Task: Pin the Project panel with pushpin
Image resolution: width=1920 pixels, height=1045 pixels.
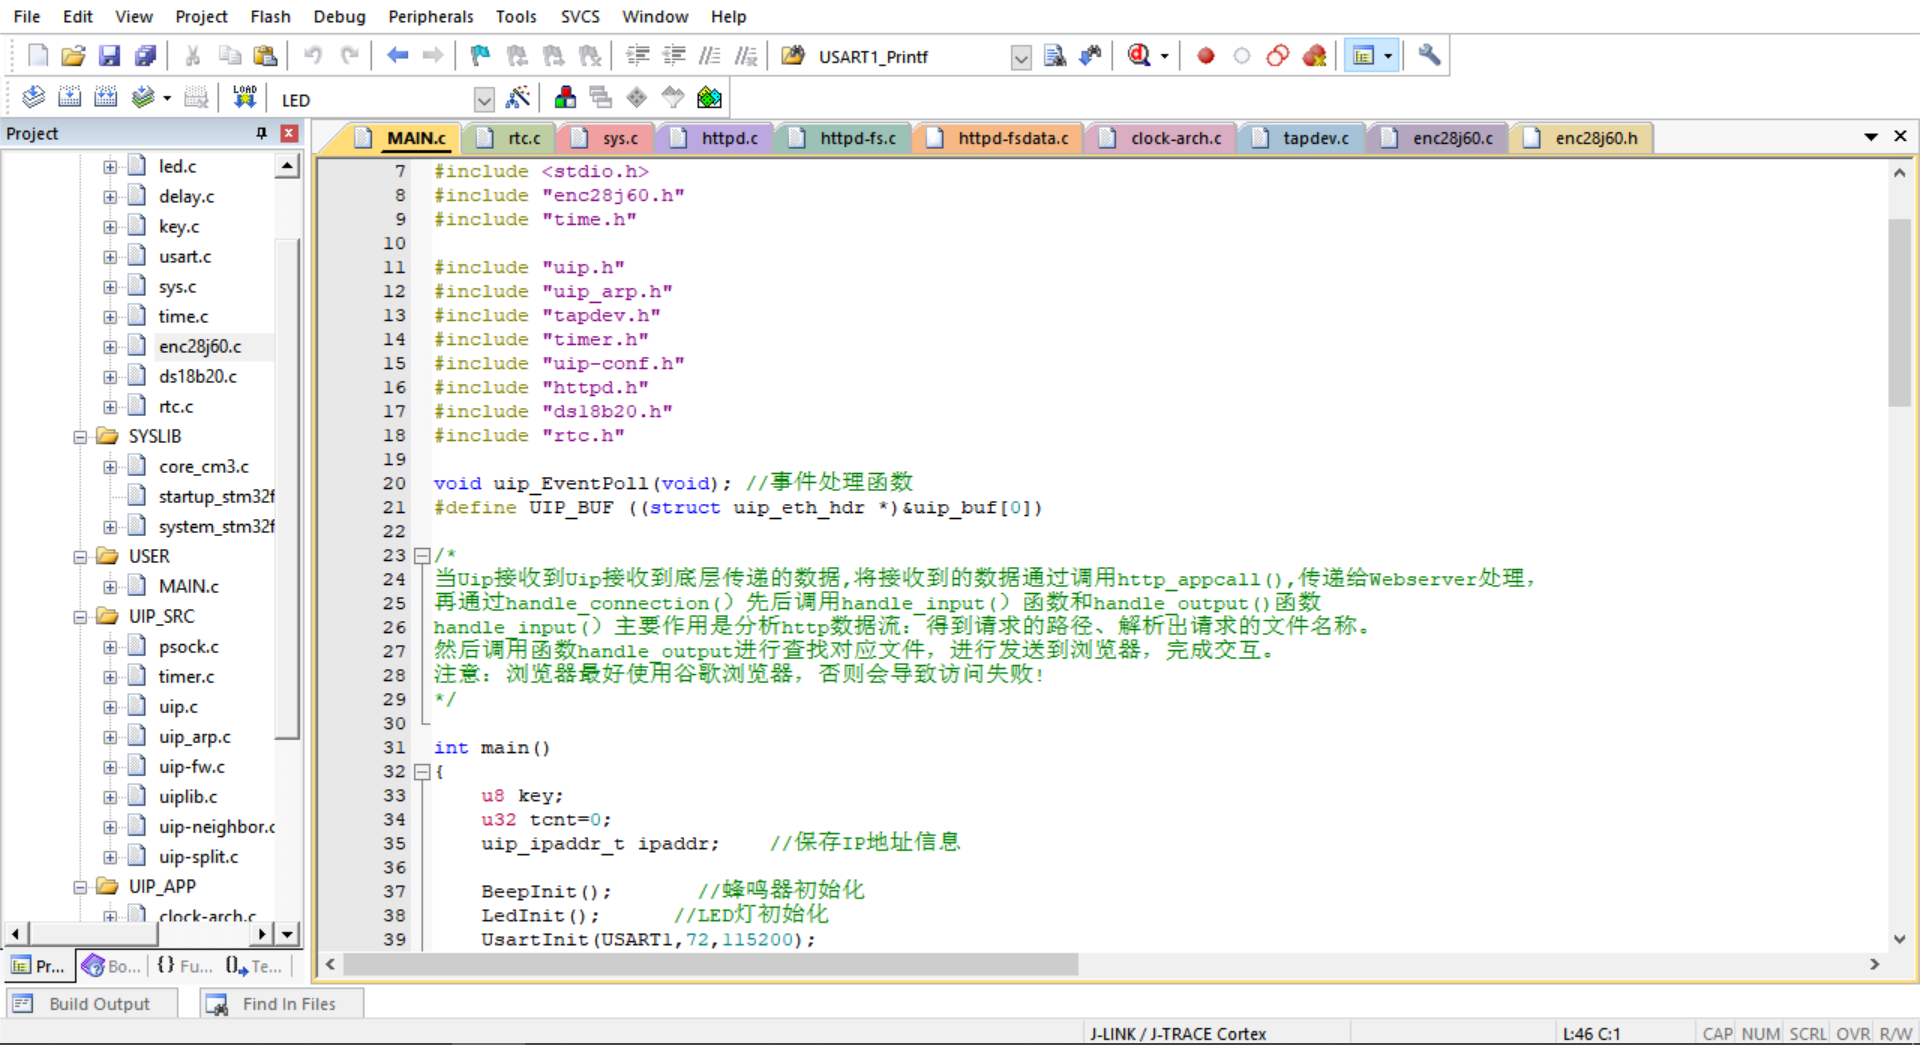Action: tap(261, 133)
